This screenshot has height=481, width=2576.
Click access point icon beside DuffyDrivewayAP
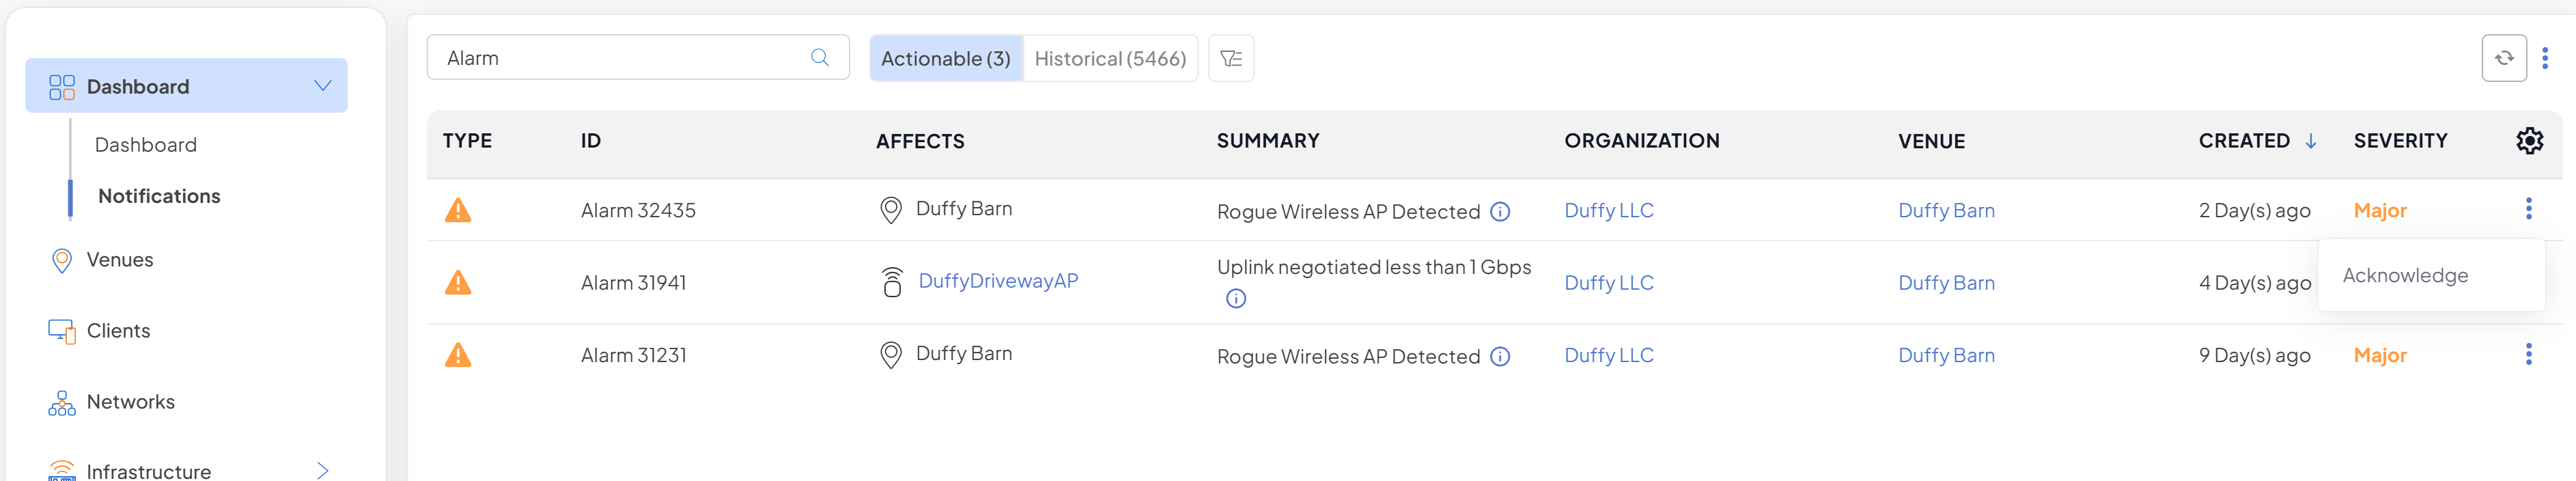892,282
